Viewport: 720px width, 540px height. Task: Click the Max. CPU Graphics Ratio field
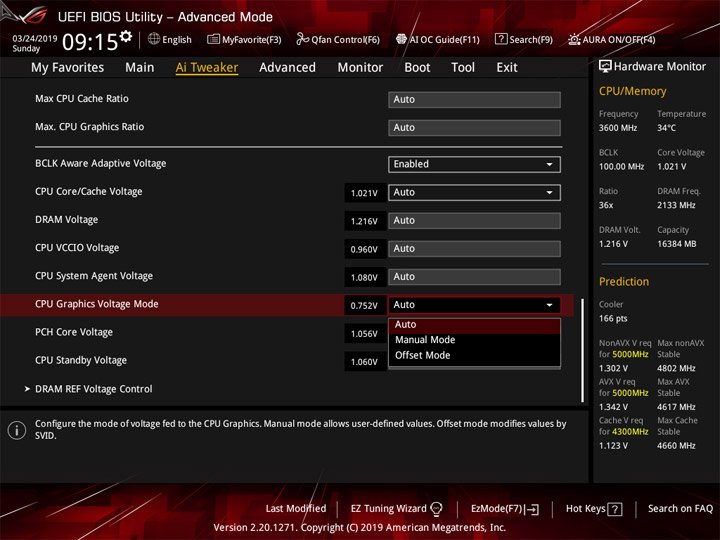point(474,128)
